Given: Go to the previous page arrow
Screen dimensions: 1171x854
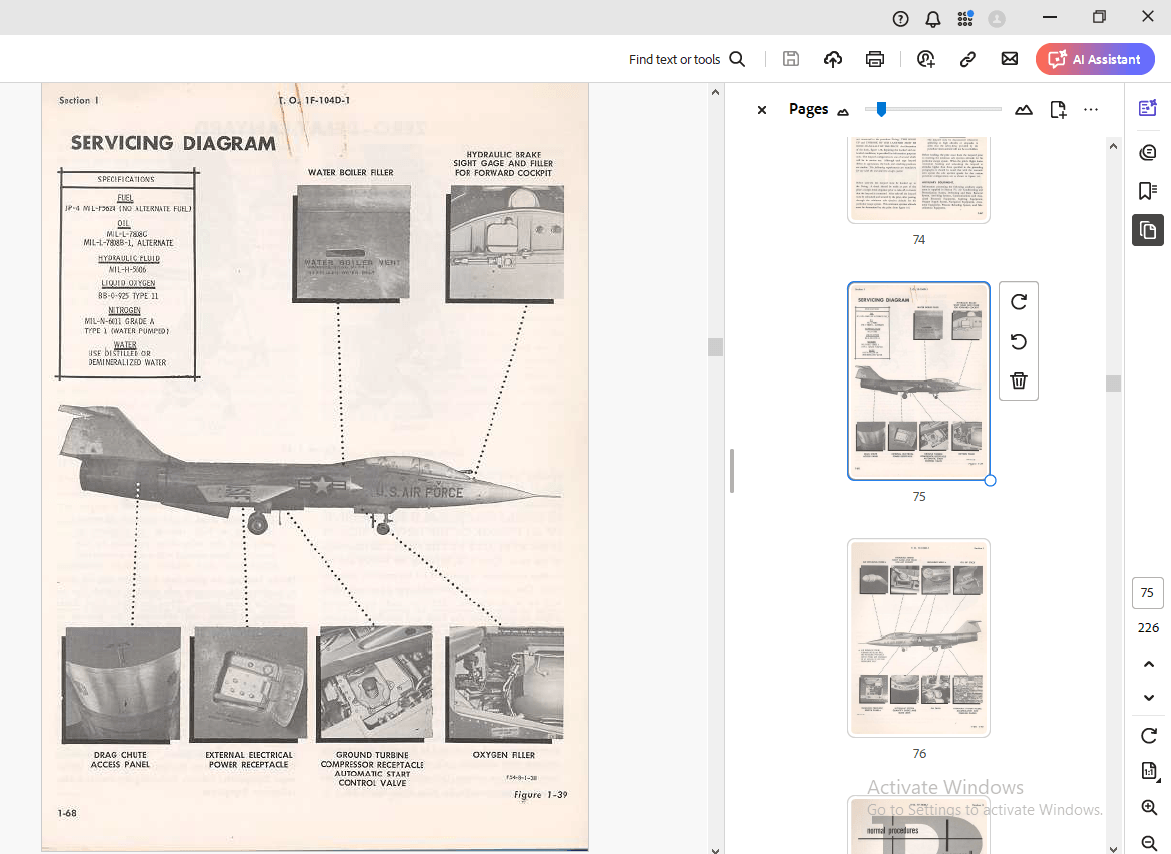Looking at the screenshot, I should click(1149, 664).
